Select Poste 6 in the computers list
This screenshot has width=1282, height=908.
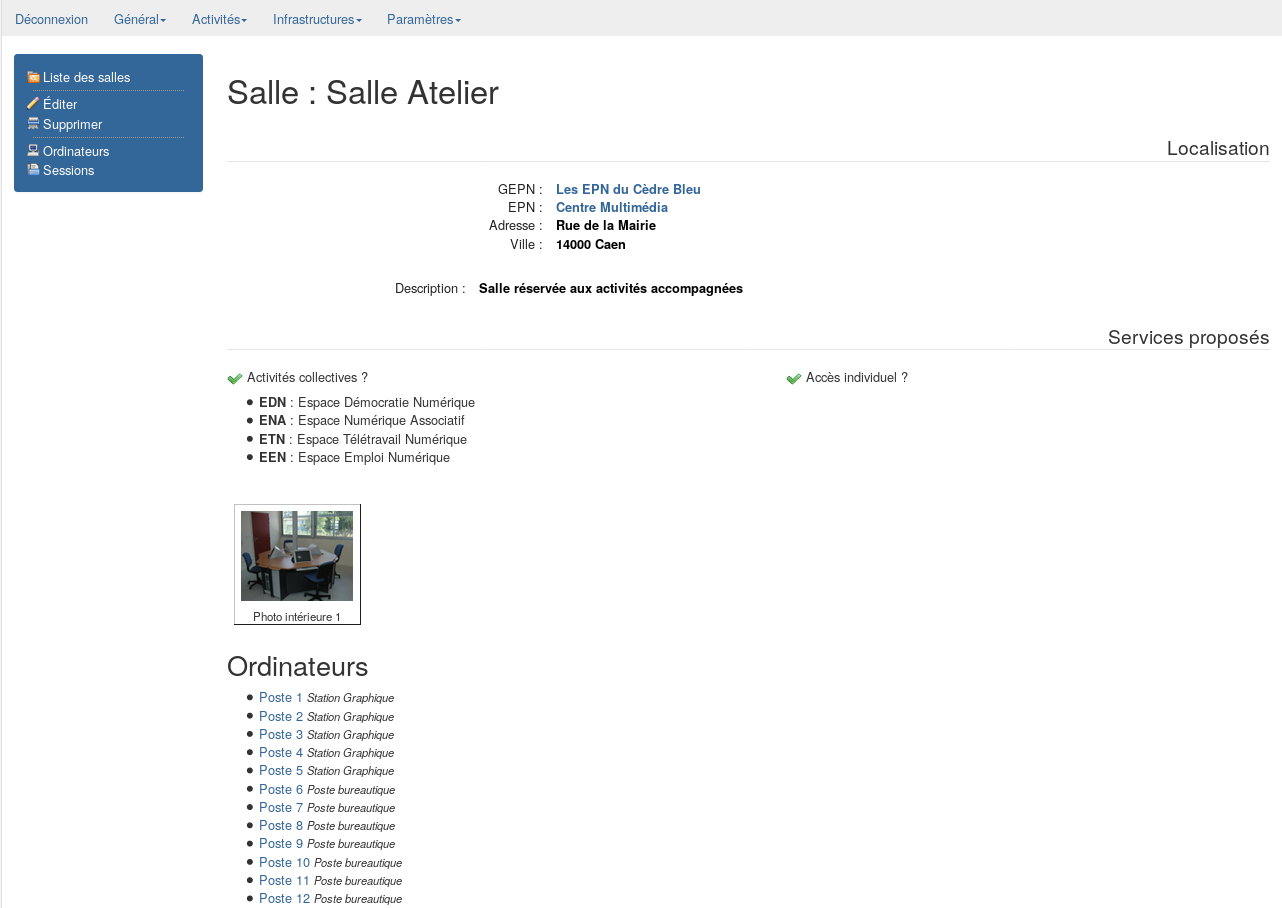[280, 789]
